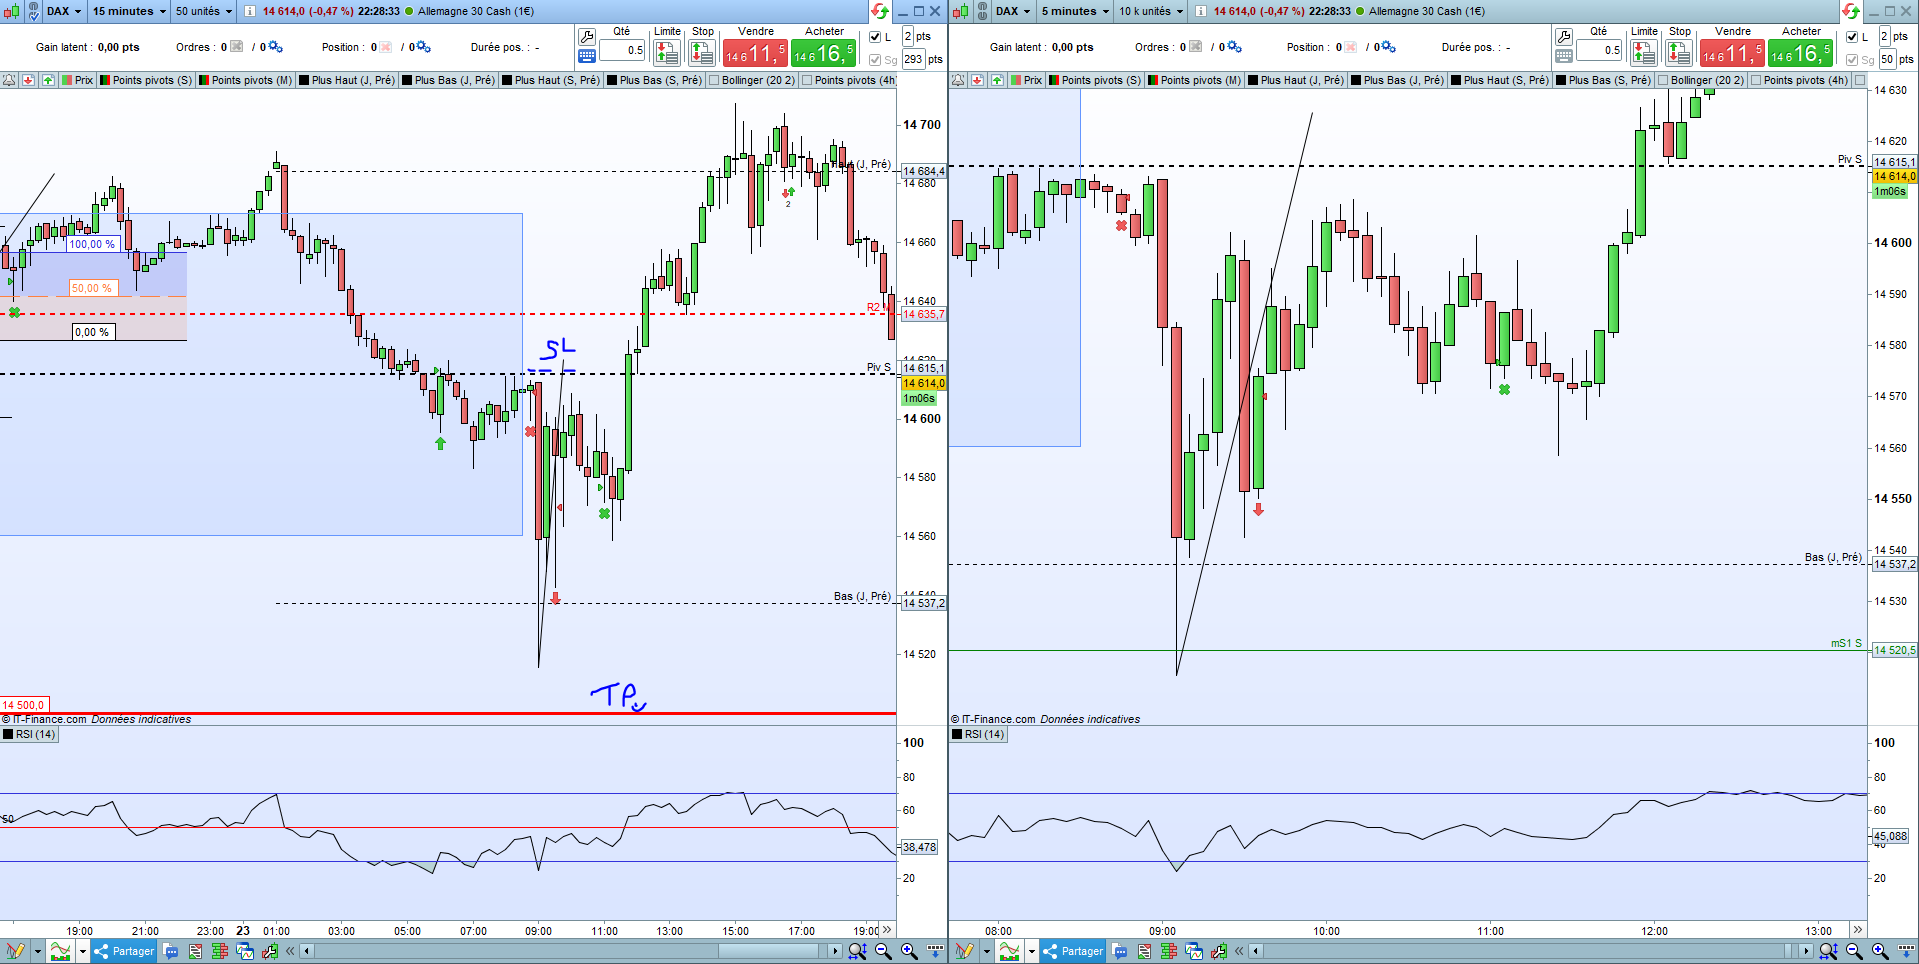Click the 293 pts field in 15 minutes chart
The image size is (1919, 964).
coord(914,59)
